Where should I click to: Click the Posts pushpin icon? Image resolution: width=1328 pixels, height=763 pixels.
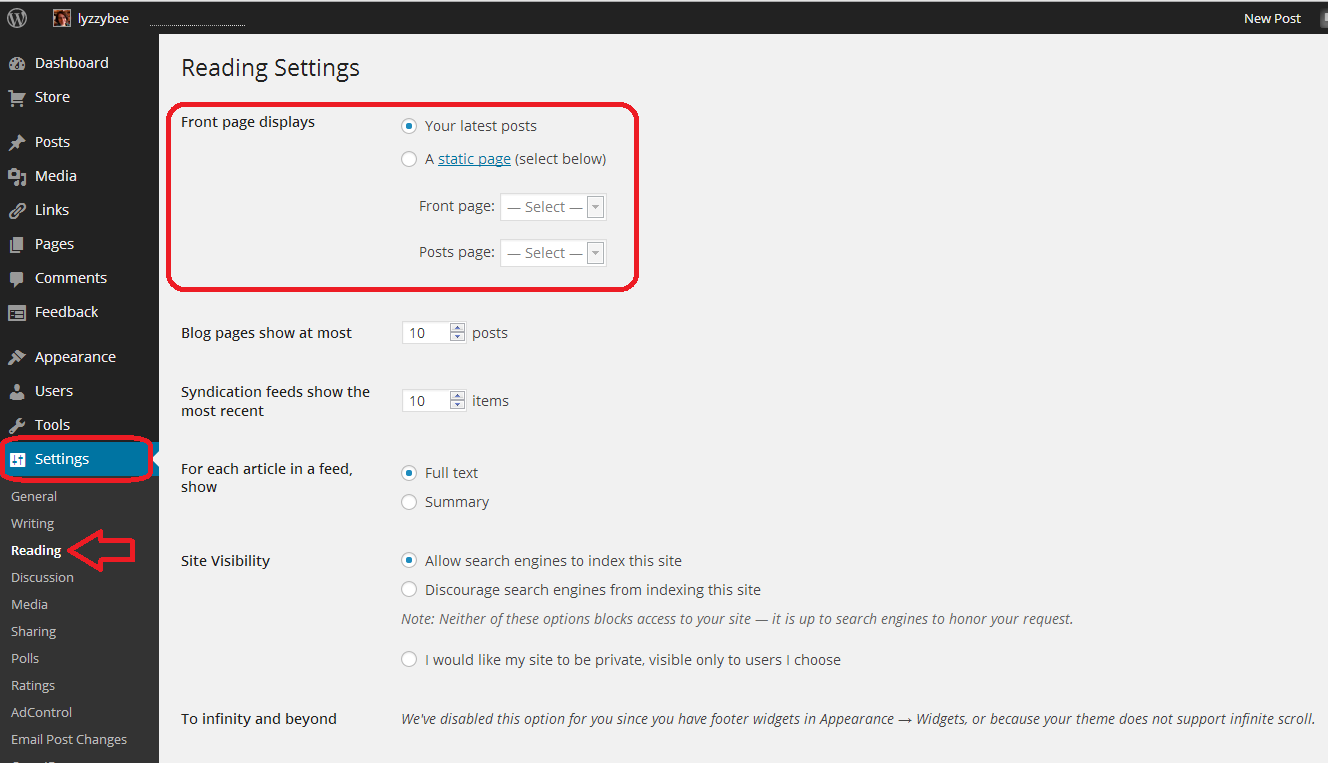[17, 142]
